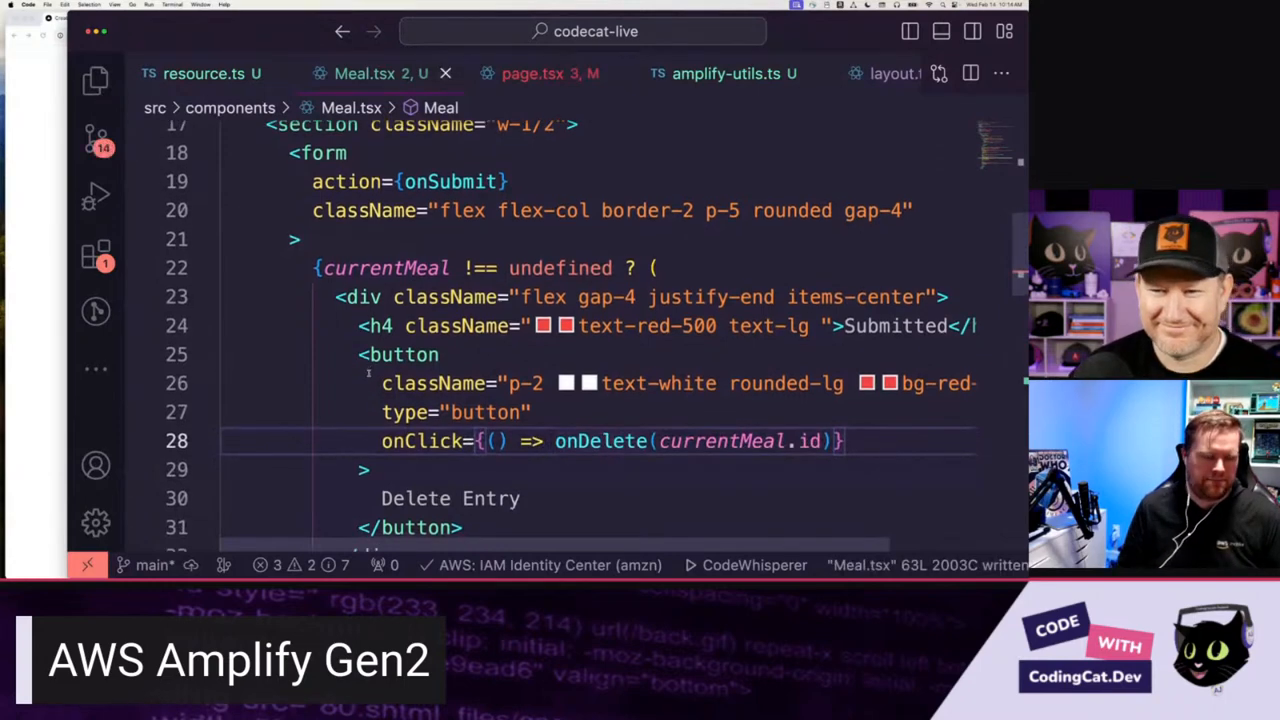Viewport: 1280px width, 720px height.
Task: Toggle the primary side bar layout icon
Action: pos(910,31)
